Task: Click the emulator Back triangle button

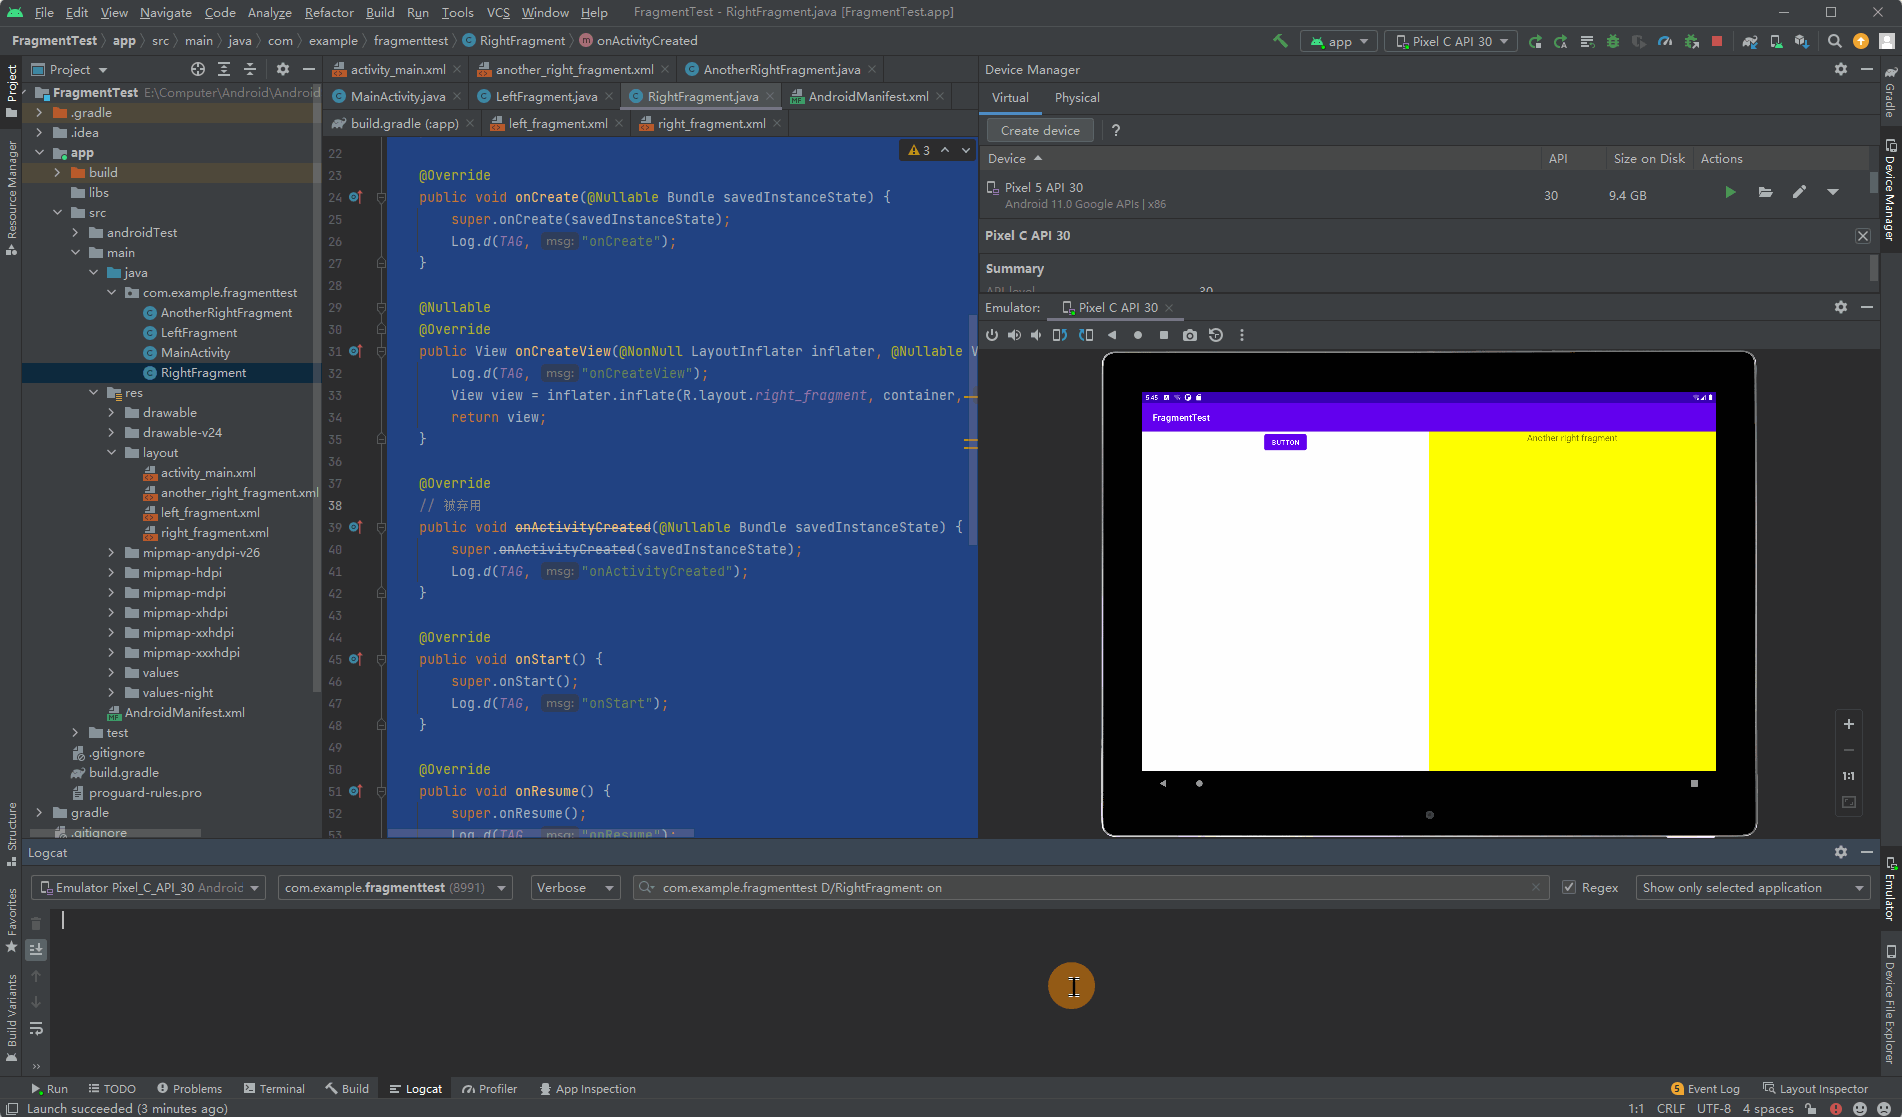Action: 1112,335
